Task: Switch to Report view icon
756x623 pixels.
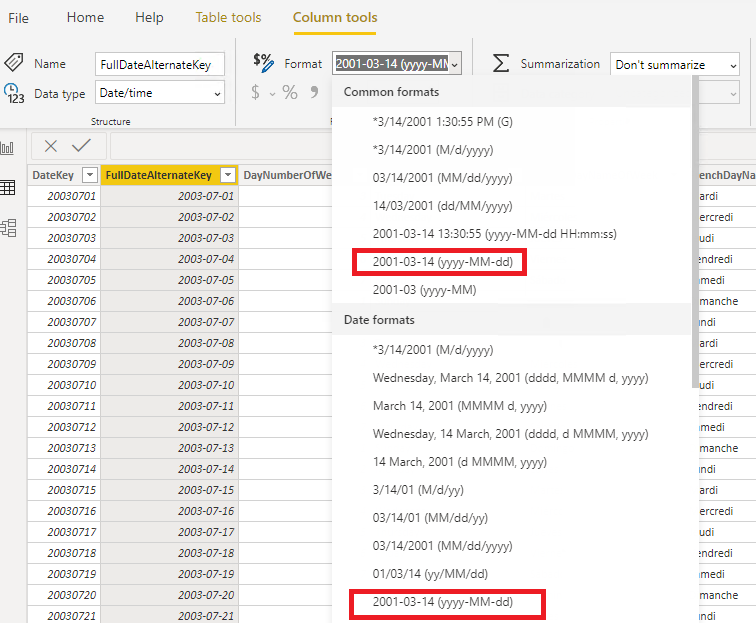Action: pos(7,148)
